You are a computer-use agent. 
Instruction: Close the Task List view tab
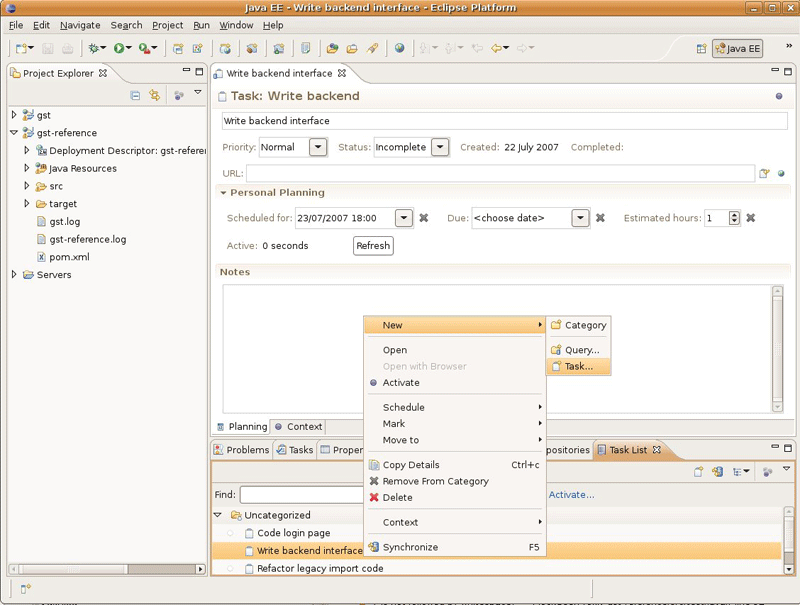tap(657, 449)
